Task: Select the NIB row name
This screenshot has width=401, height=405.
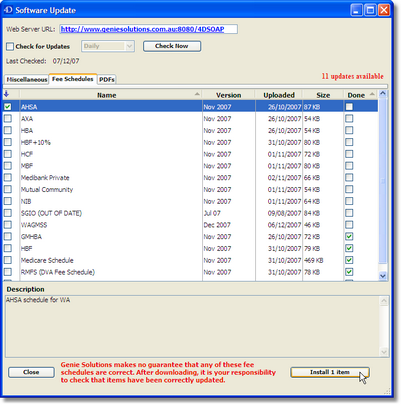Action: (x=26, y=201)
